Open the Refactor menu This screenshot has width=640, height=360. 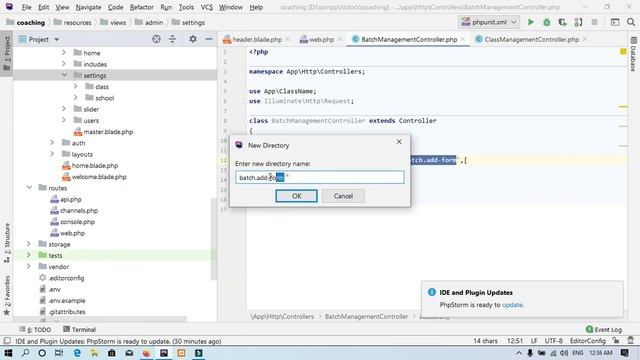point(142,7)
